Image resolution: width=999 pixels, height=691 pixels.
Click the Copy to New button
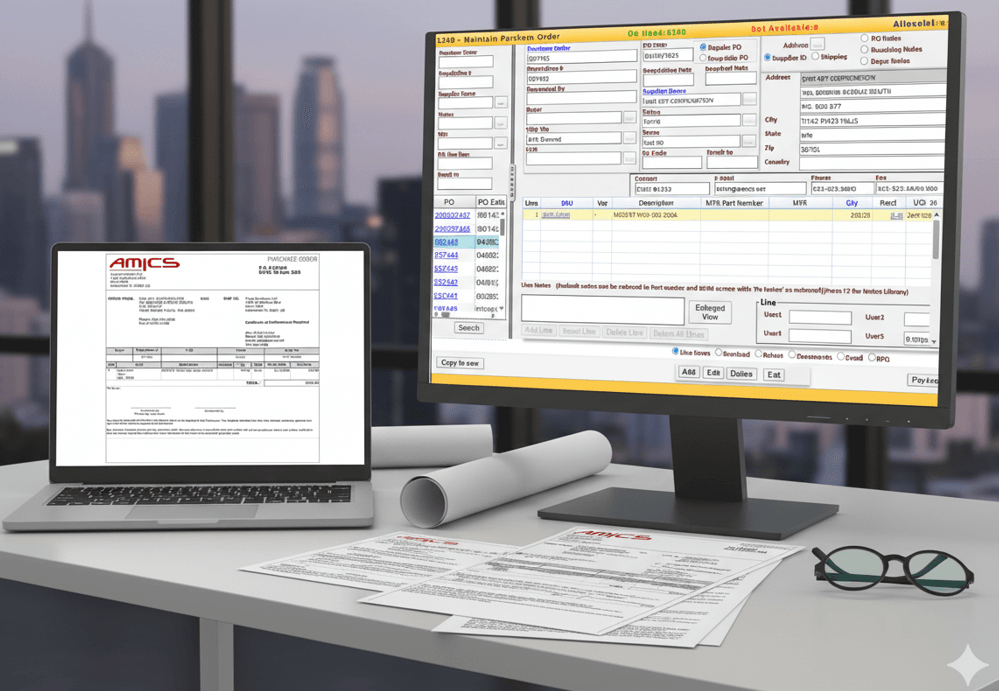coord(458,364)
